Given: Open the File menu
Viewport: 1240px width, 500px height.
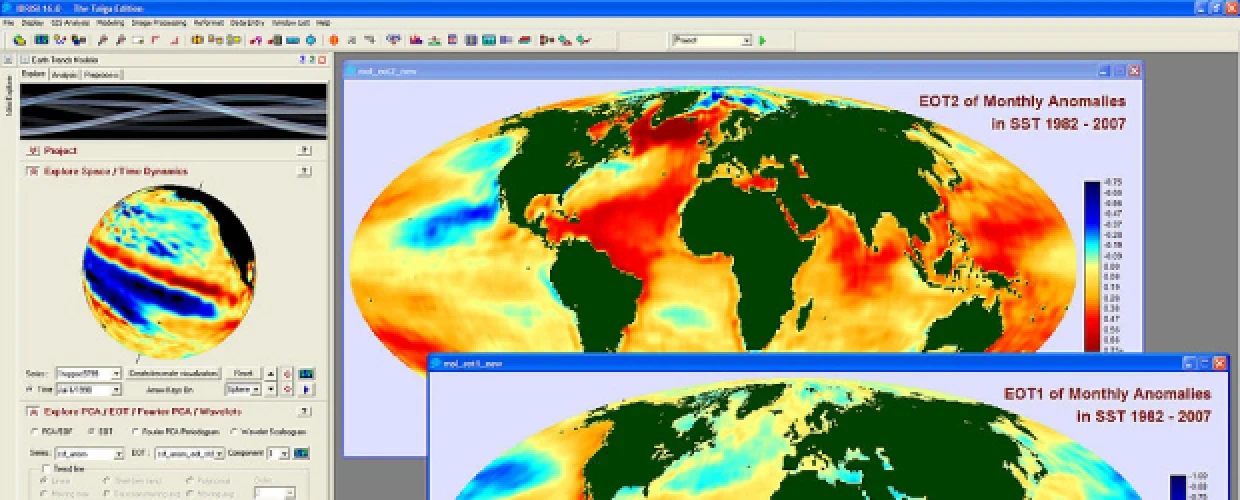Looking at the screenshot, I should tap(8, 22).
